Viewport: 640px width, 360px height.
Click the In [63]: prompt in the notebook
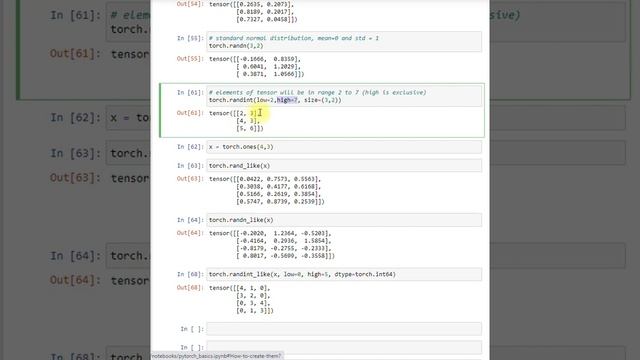[x=190, y=166]
